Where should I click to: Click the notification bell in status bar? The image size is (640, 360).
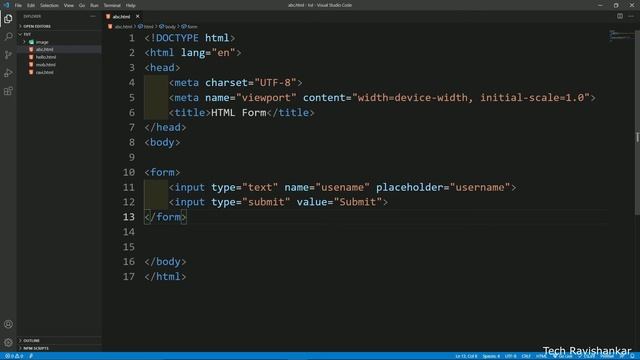pyautogui.click(x=632, y=356)
